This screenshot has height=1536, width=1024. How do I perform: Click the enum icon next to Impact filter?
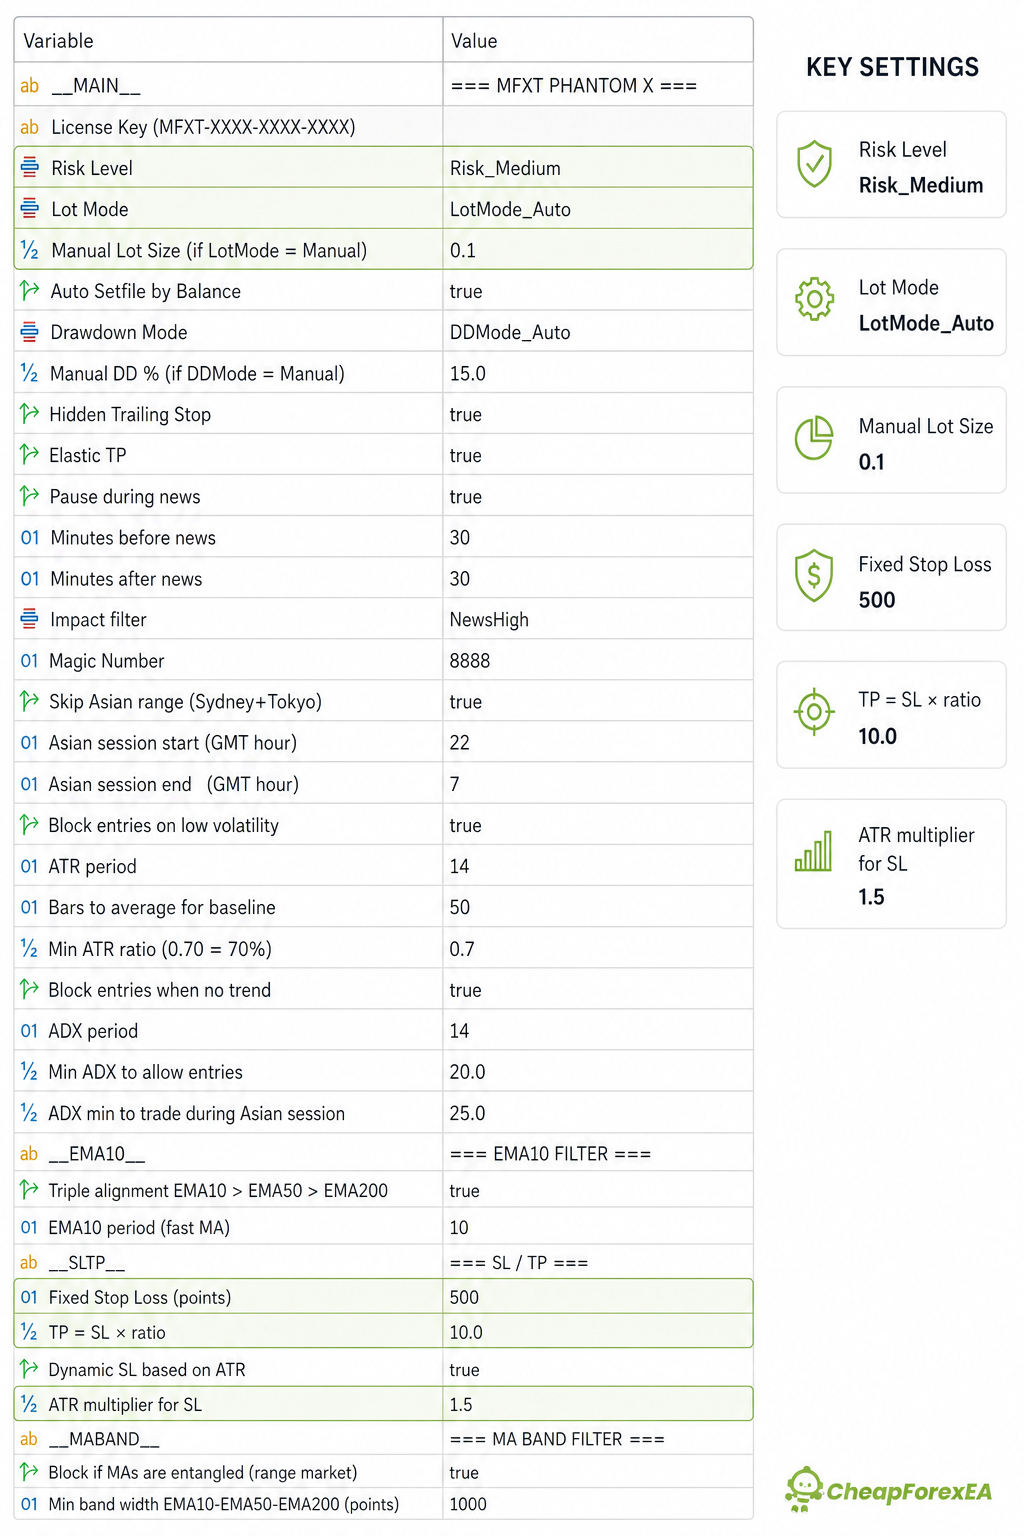pyautogui.click(x=30, y=619)
